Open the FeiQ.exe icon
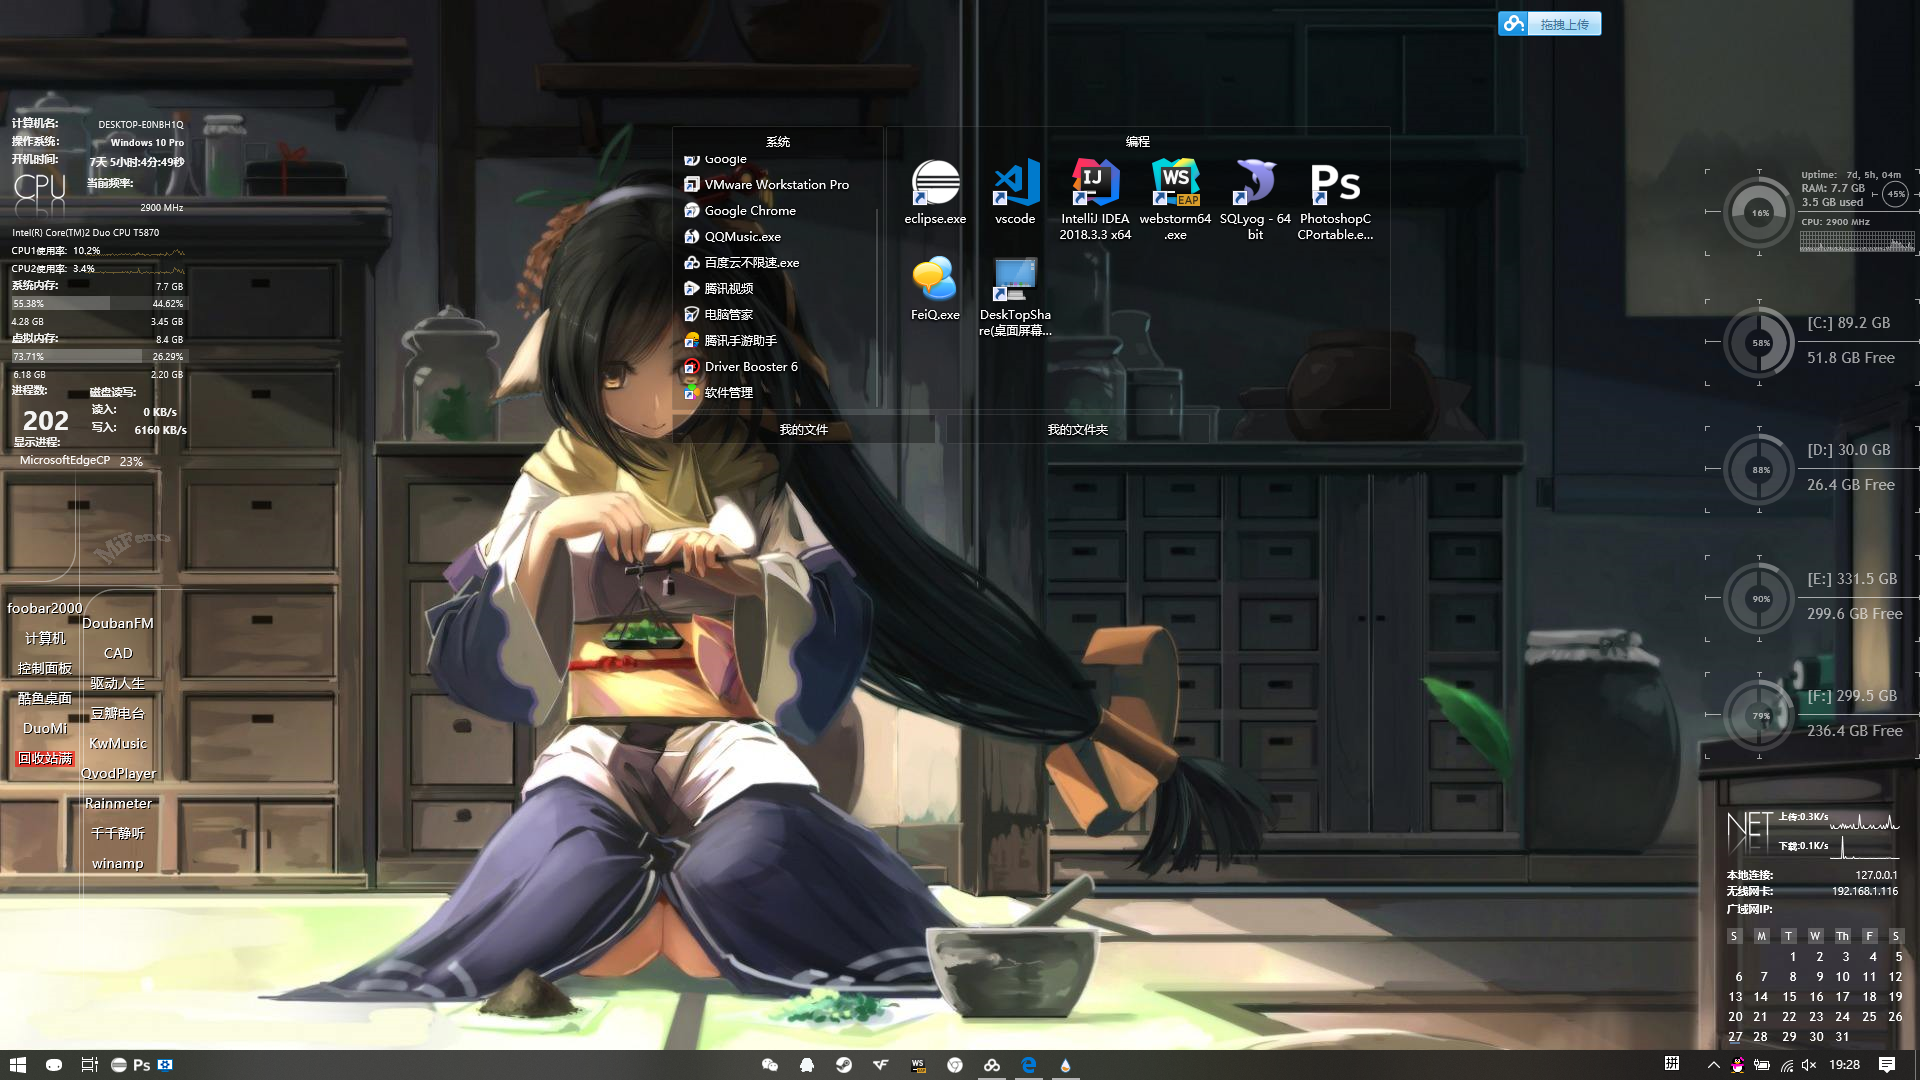This screenshot has width=1920, height=1080. pos(935,280)
